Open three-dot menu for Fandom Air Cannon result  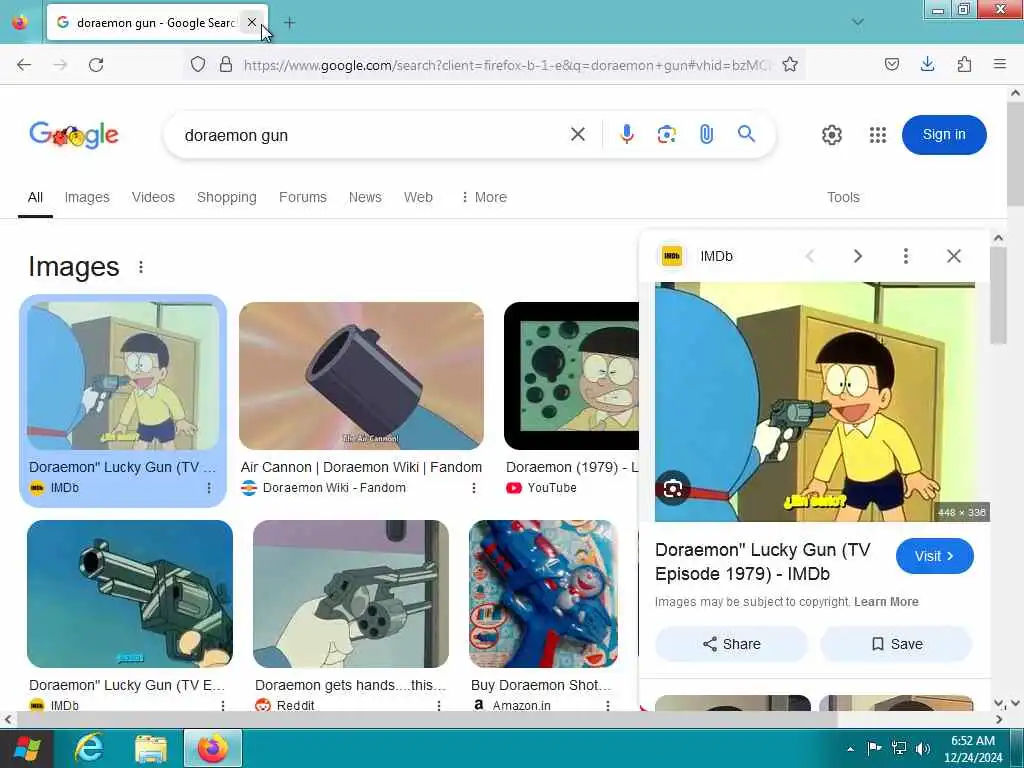473,488
